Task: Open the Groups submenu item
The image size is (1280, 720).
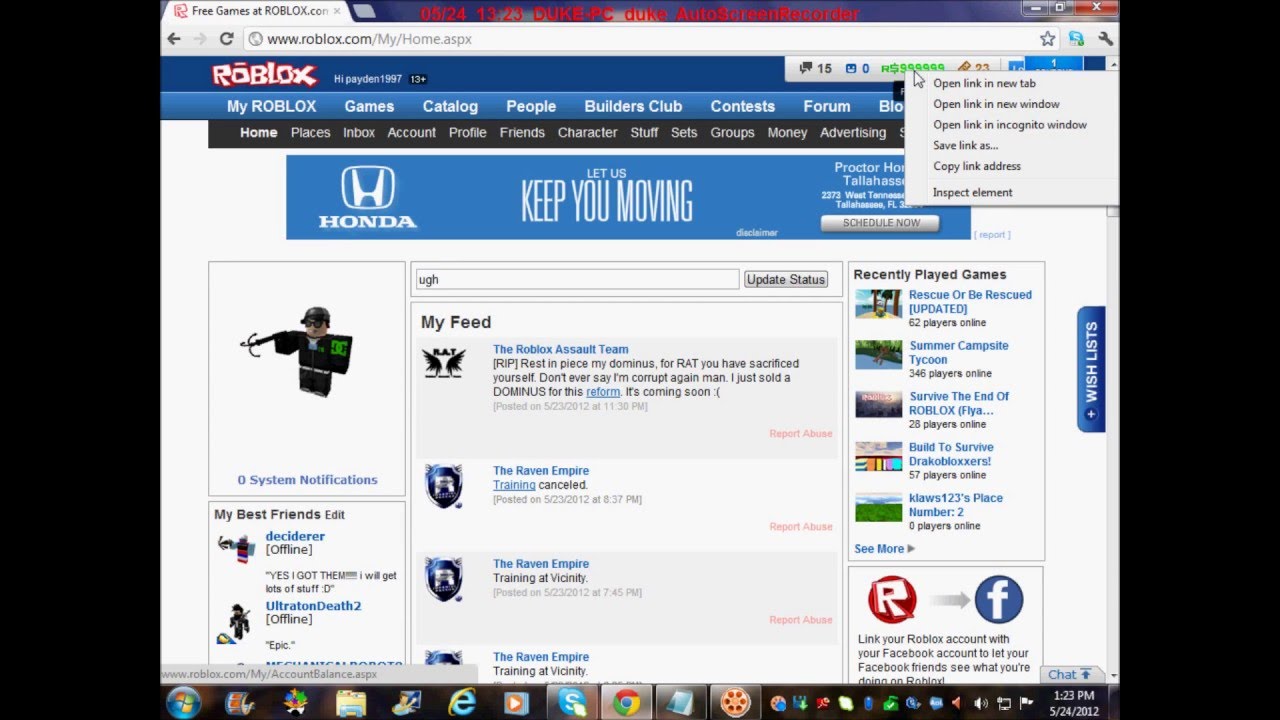Action: (732, 132)
